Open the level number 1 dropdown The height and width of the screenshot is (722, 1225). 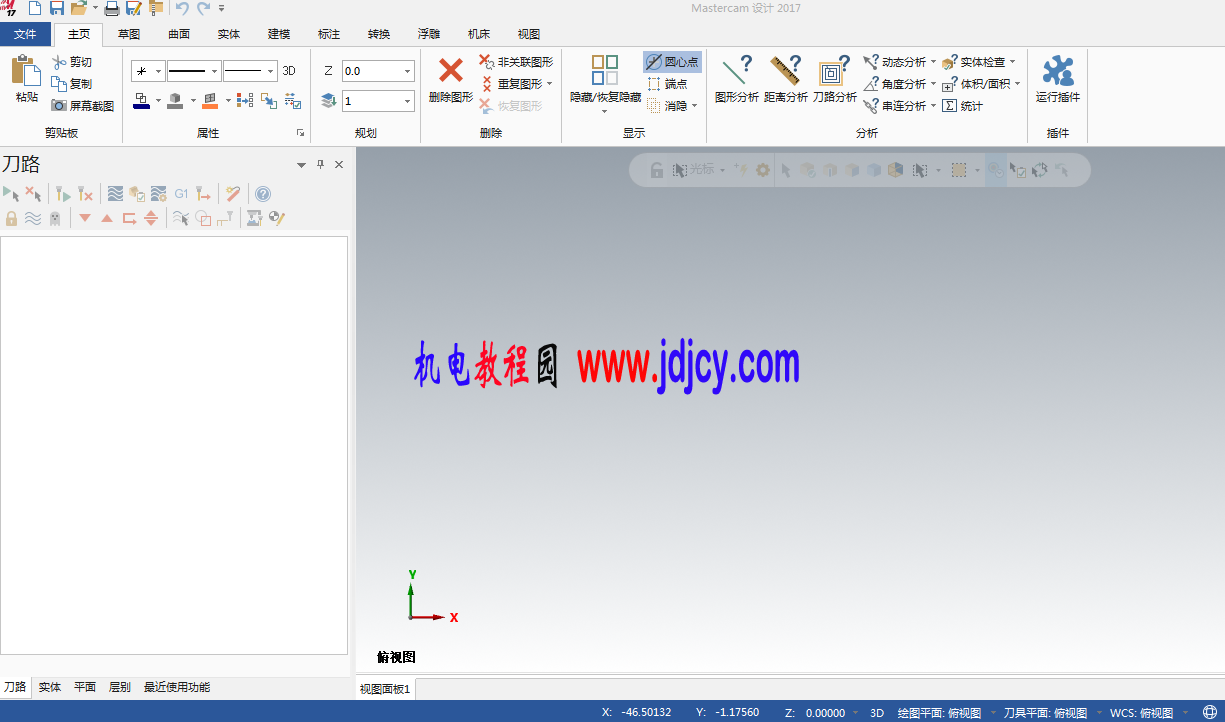point(407,101)
